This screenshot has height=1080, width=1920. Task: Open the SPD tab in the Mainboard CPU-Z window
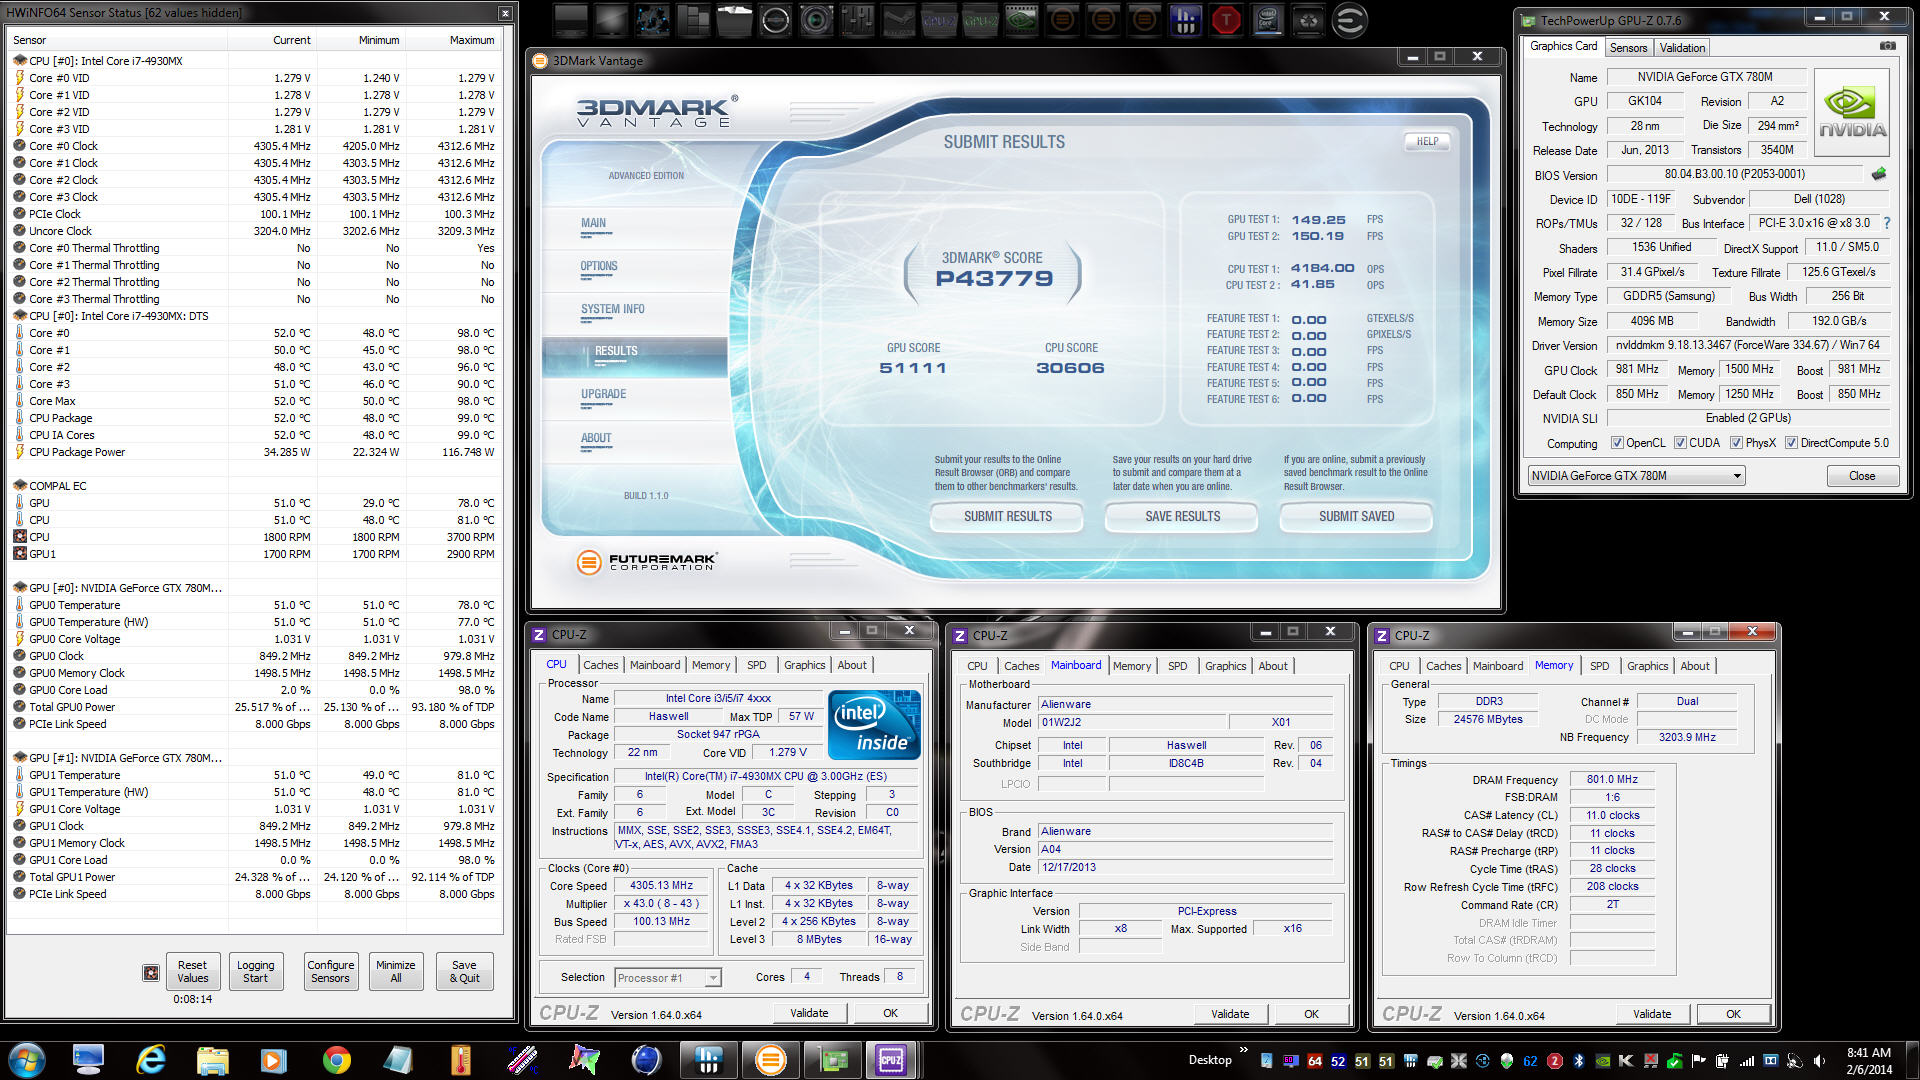pyautogui.click(x=1178, y=666)
